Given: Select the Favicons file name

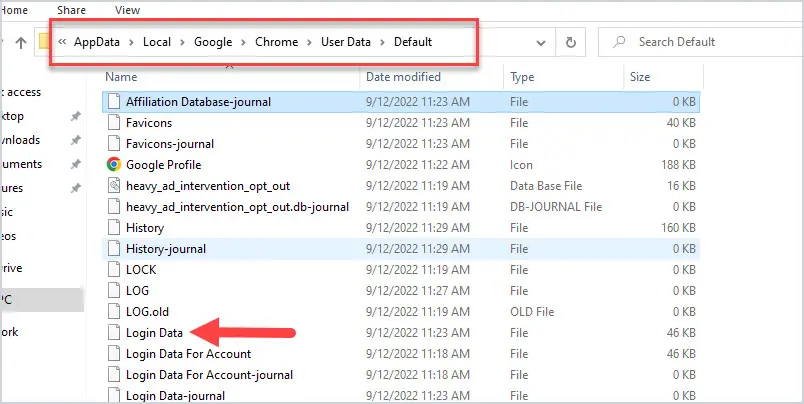Looking at the screenshot, I should (x=149, y=123).
